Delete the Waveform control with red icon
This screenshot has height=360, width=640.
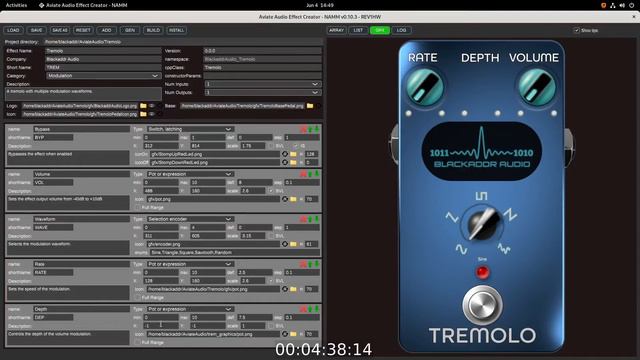303,219
